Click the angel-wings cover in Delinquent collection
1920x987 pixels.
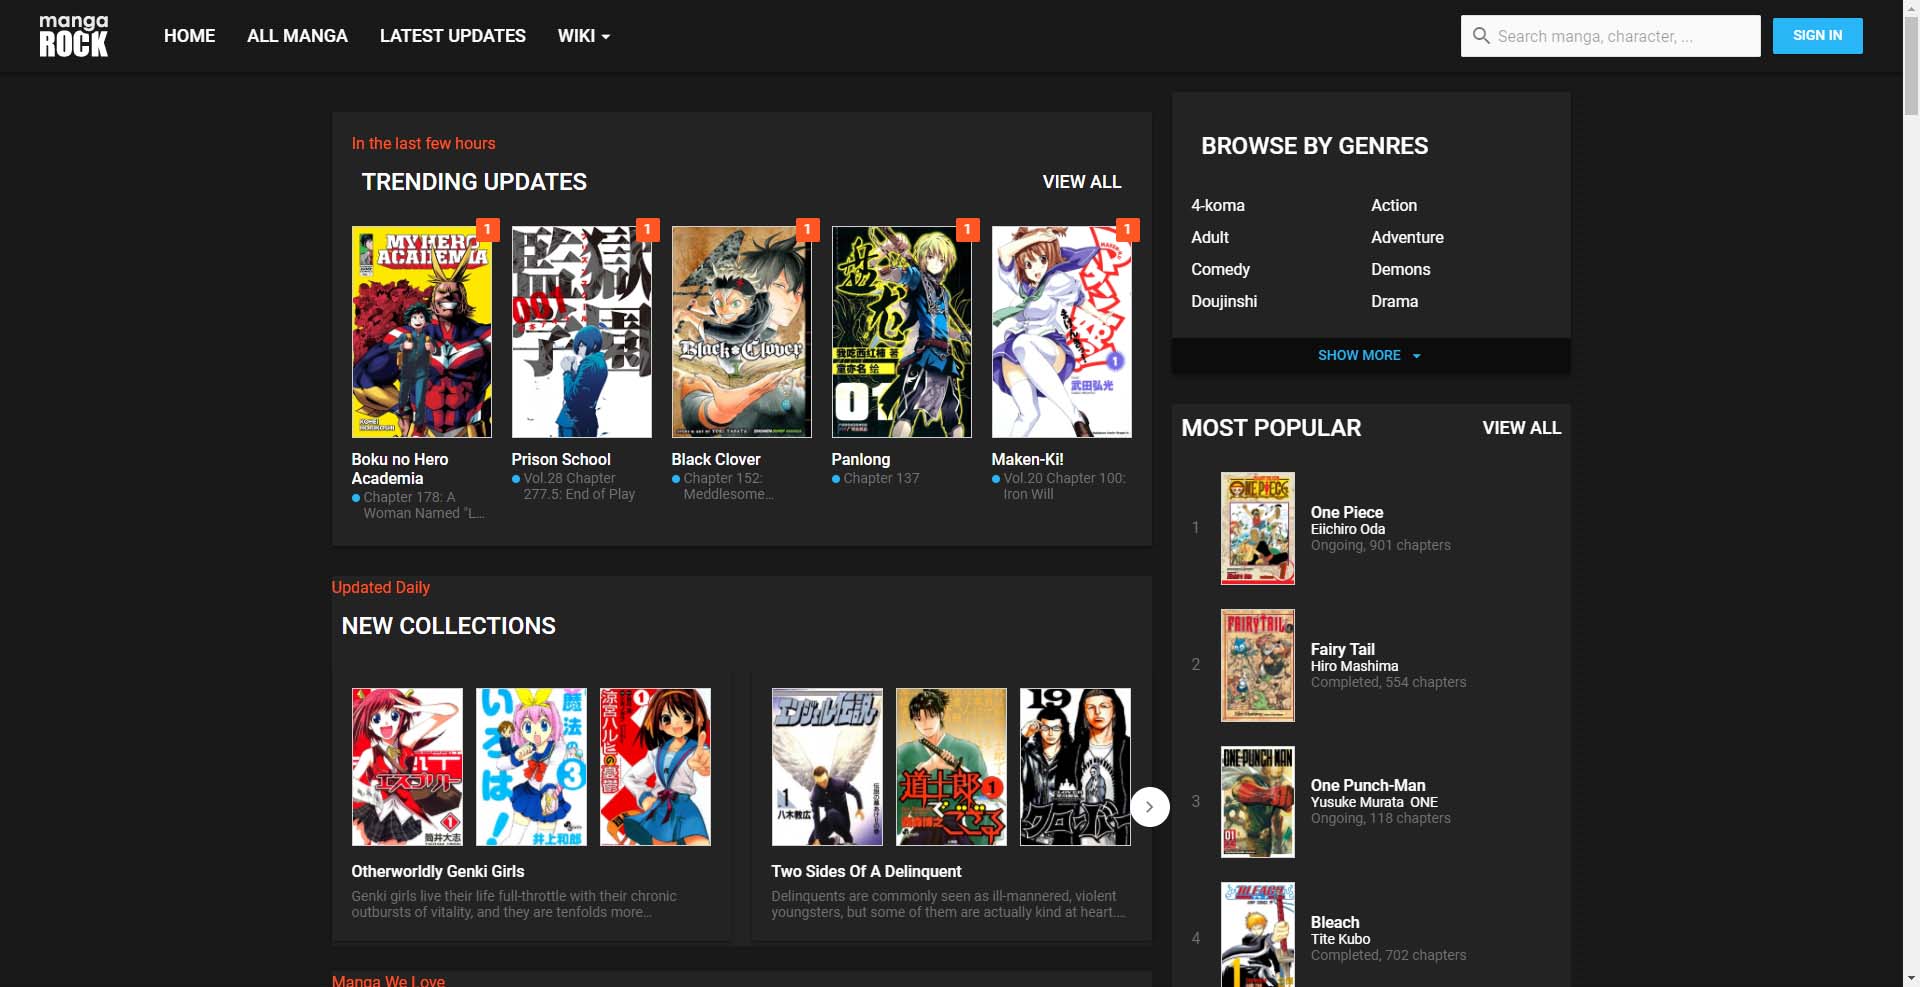coord(827,767)
